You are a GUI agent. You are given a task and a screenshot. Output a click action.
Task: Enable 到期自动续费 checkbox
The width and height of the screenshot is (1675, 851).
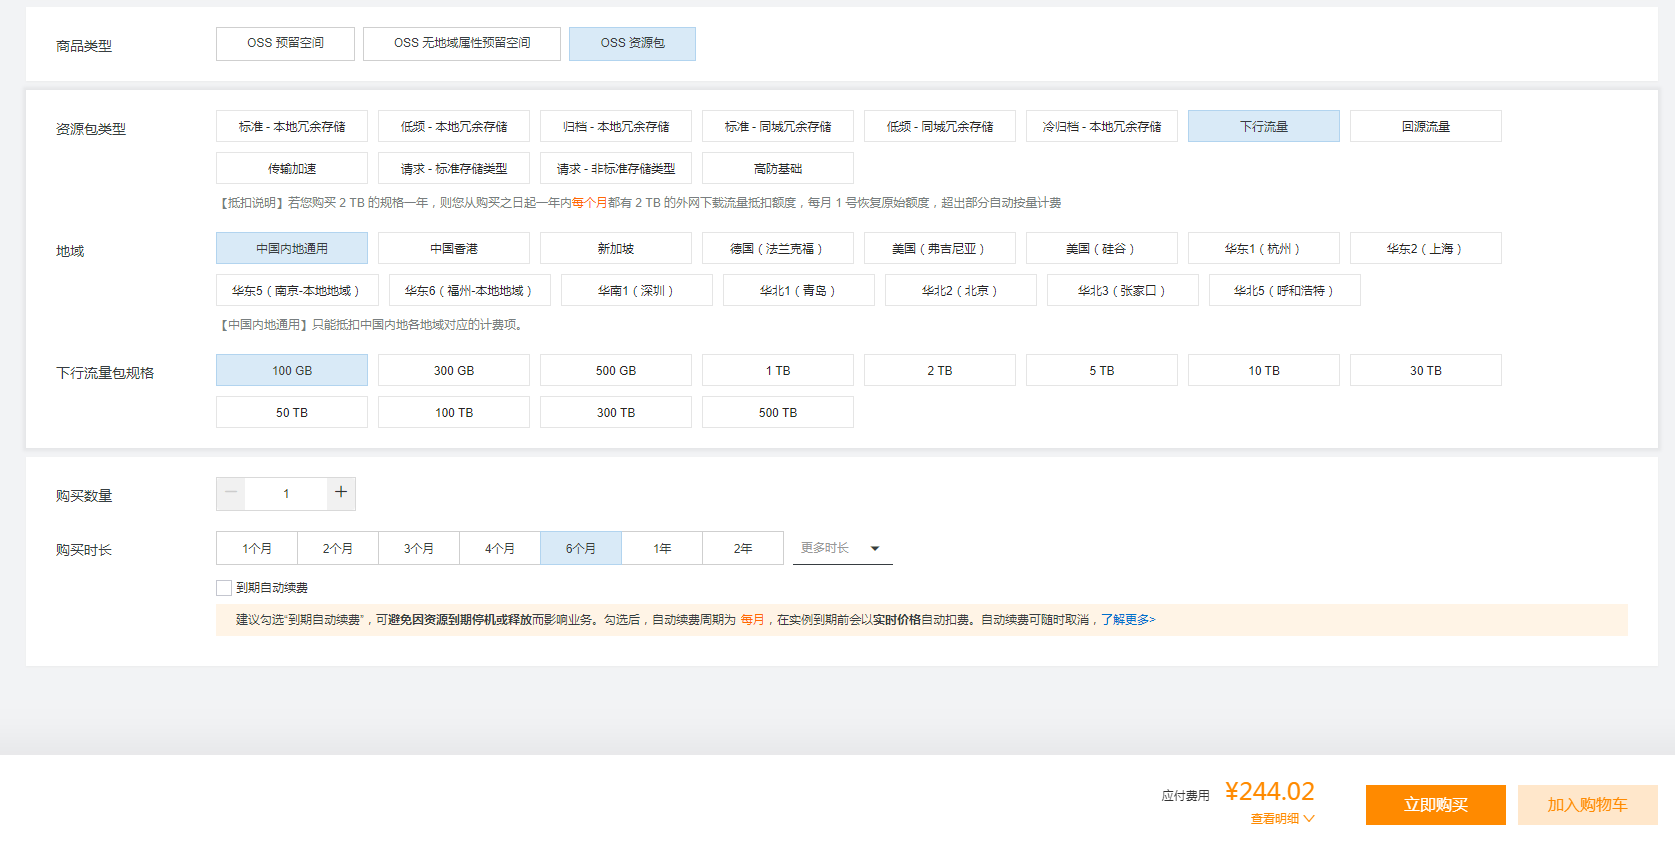click(x=224, y=588)
